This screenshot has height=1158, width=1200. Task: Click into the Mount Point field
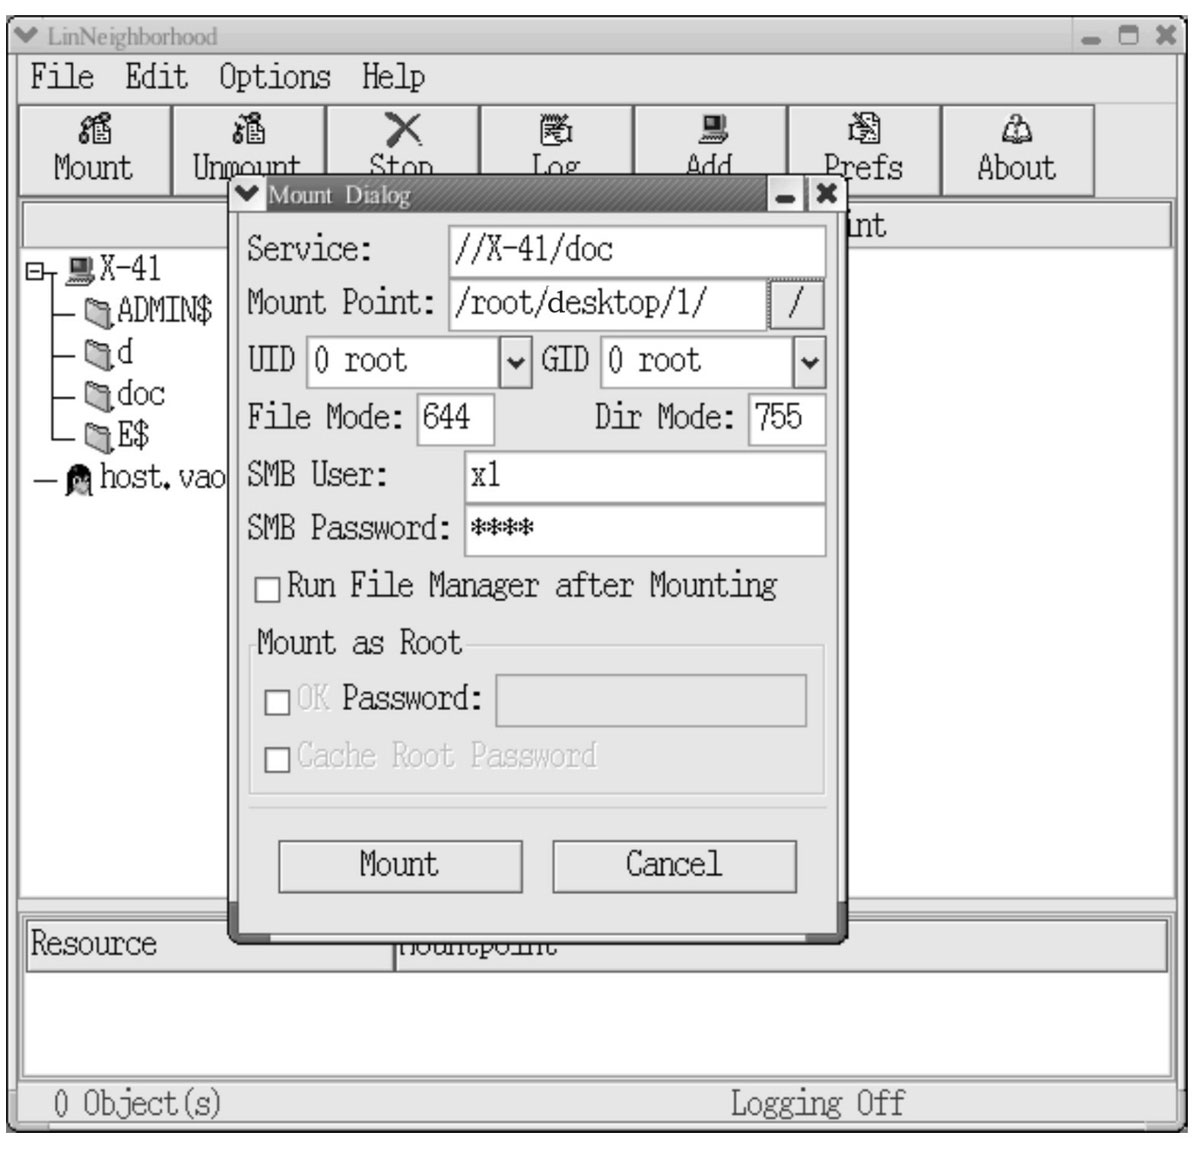click(x=607, y=304)
